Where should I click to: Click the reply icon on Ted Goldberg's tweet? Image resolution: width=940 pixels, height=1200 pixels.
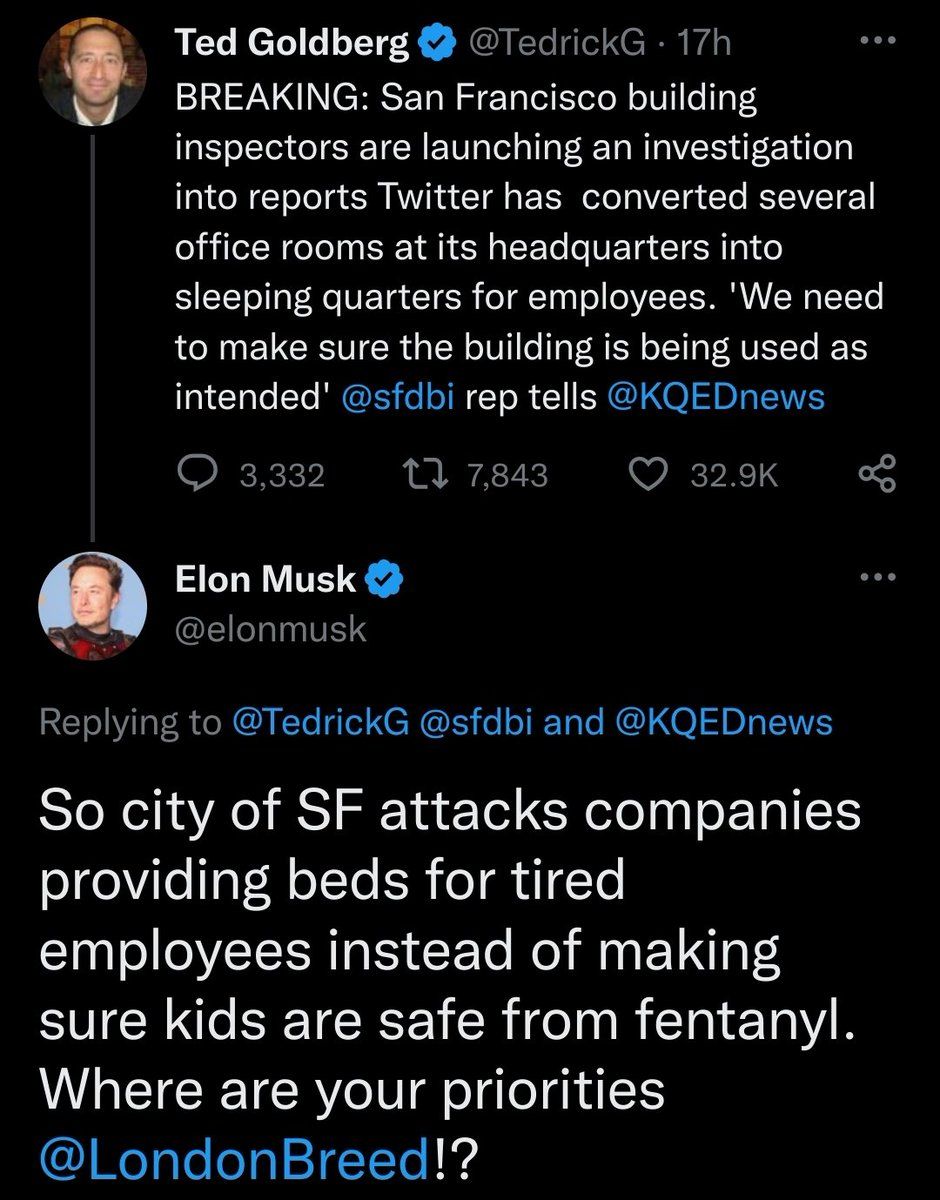pyautogui.click(x=198, y=474)
